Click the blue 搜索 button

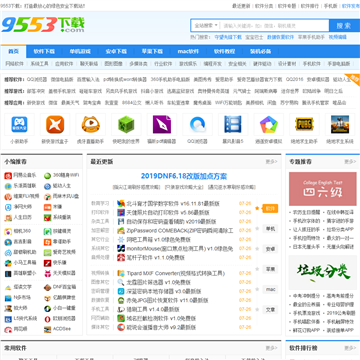coord(344,25)
